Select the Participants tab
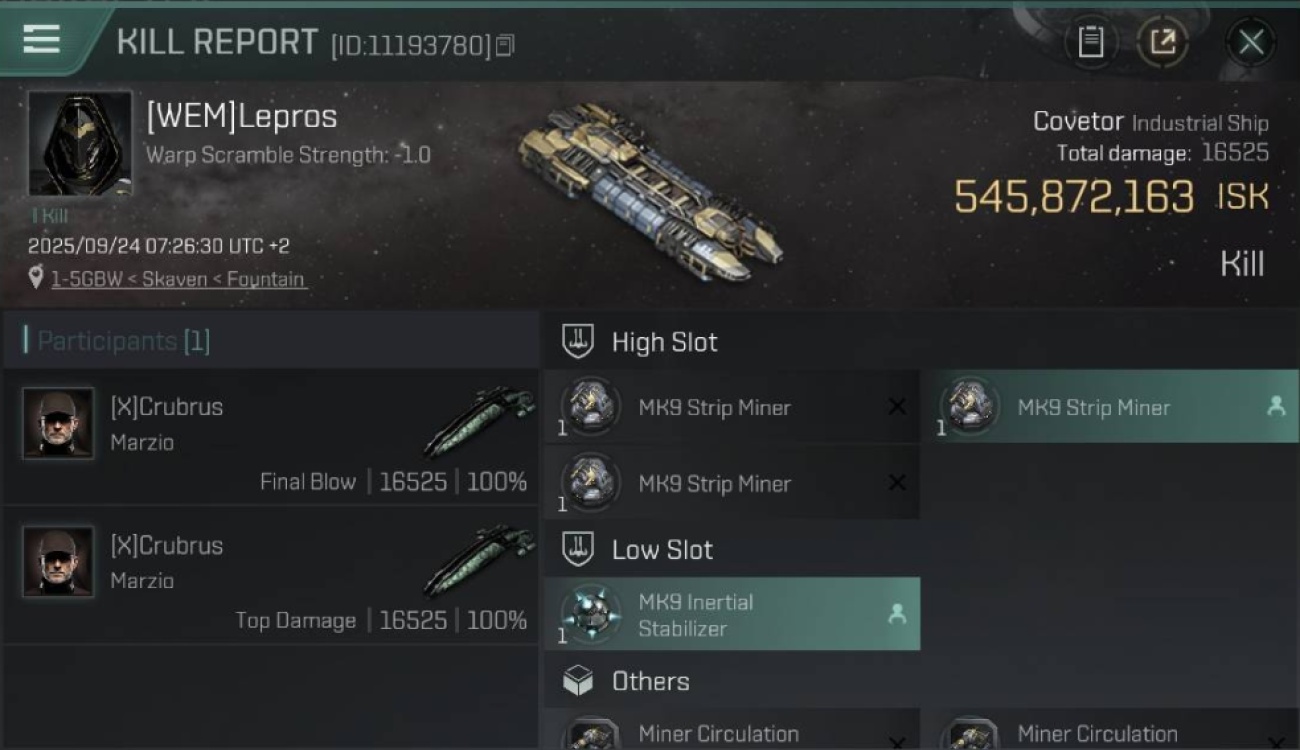Viewport: 1300px width, 750px height. tap(117, 341)
